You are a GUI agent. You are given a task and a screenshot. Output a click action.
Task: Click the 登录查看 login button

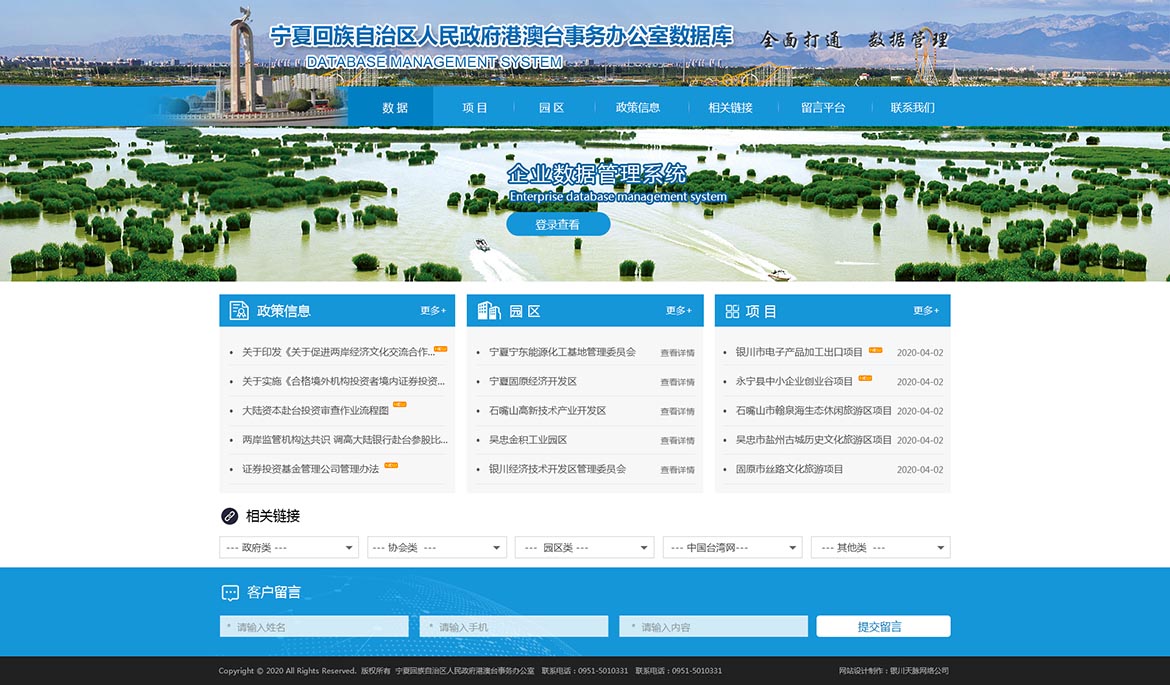click(x=557, y=225)
